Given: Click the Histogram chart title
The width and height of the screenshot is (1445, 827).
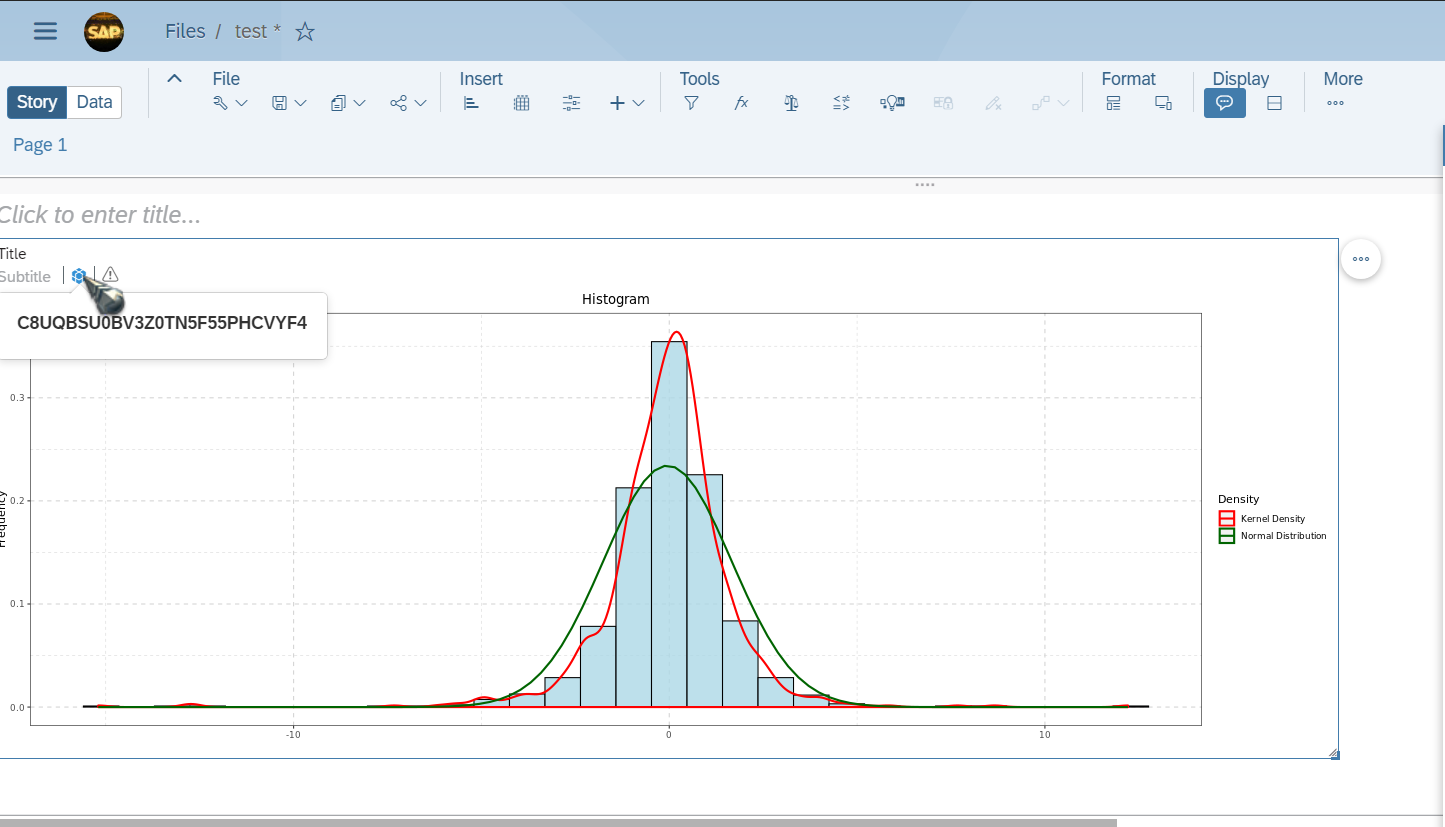Looking at the screenshot, I should [615, 299].
